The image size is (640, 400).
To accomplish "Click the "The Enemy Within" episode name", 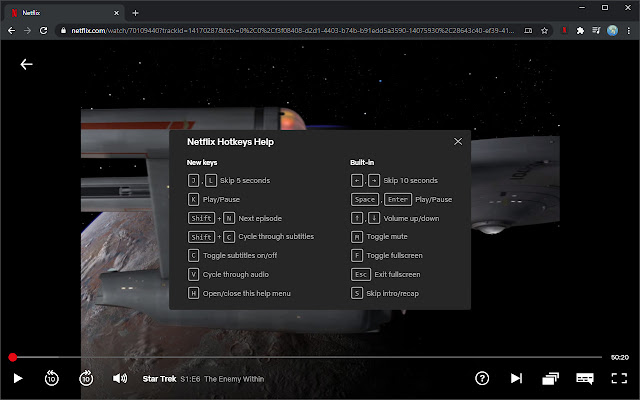I will tap(234, 379).
